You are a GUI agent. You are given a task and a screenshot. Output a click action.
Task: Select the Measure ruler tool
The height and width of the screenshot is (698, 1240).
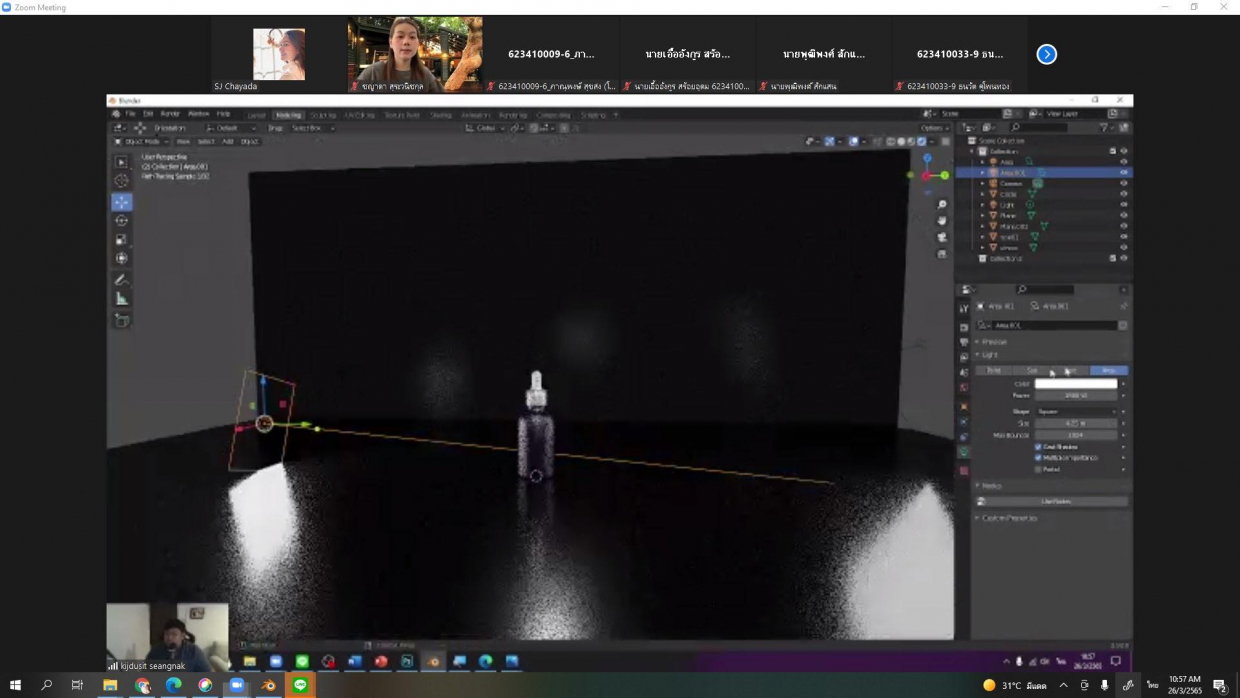(x=122, y=299)
